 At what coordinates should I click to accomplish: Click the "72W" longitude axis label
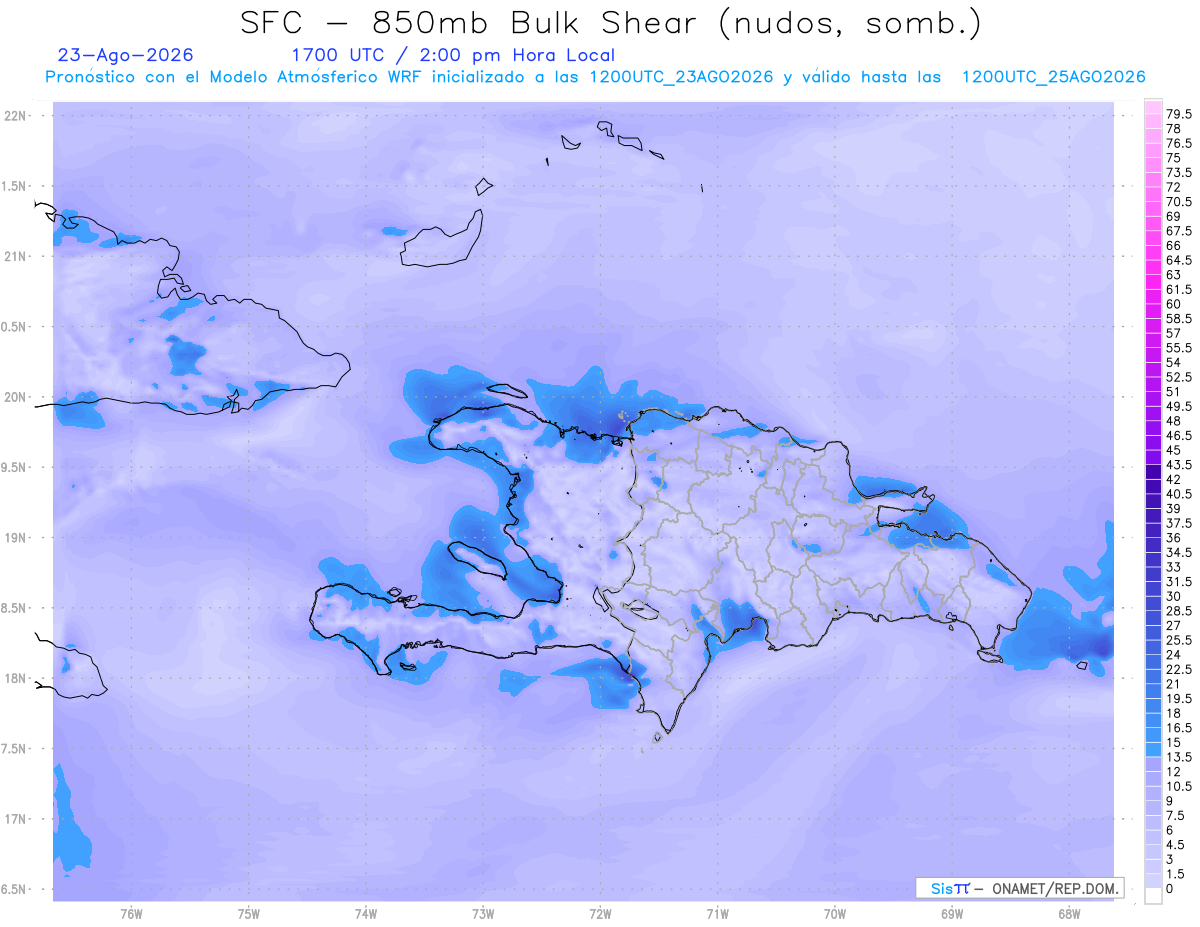click(601, 914)
